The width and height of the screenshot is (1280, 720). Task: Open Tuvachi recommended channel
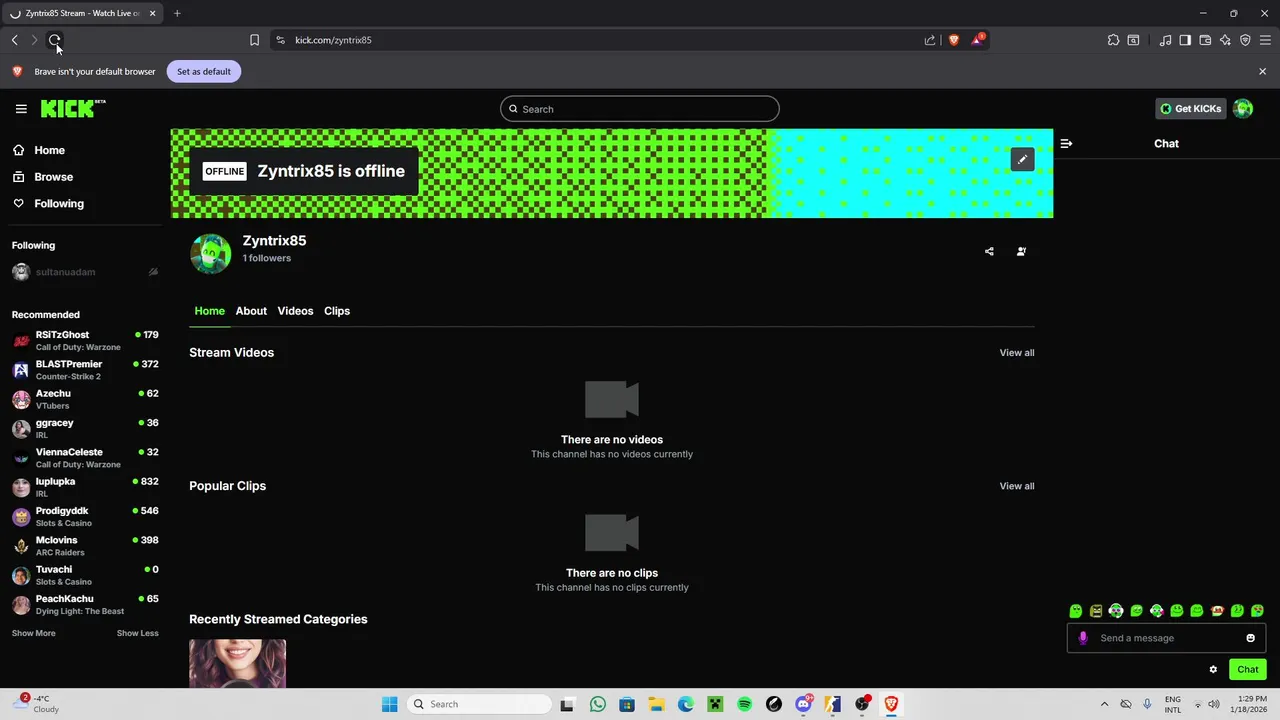tap(85, 575)
